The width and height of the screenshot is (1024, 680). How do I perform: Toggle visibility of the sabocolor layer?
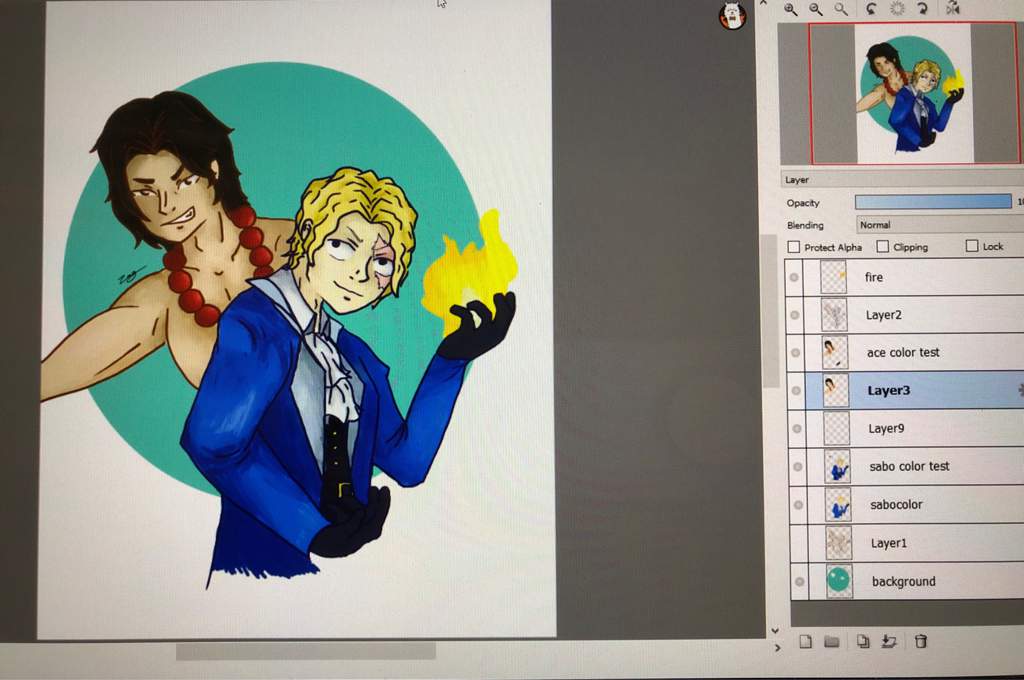798,504
